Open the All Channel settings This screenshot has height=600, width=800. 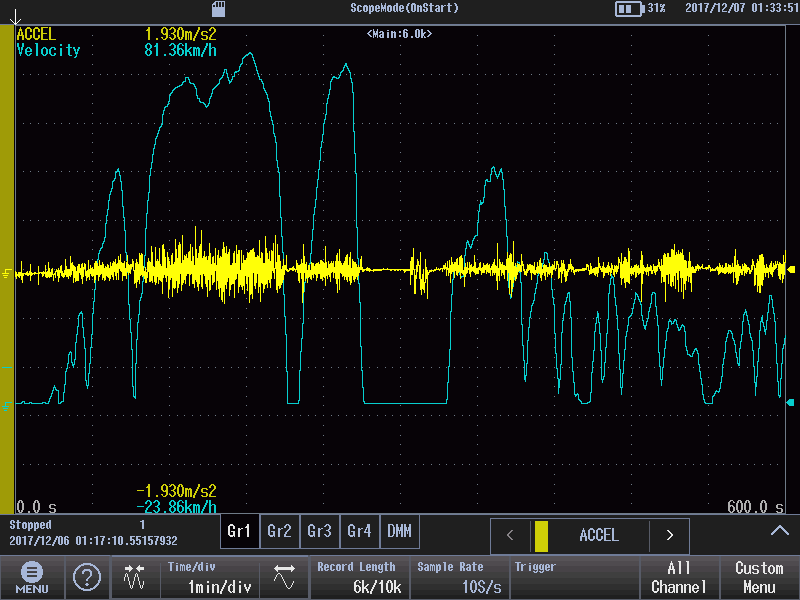coord(679,577)
